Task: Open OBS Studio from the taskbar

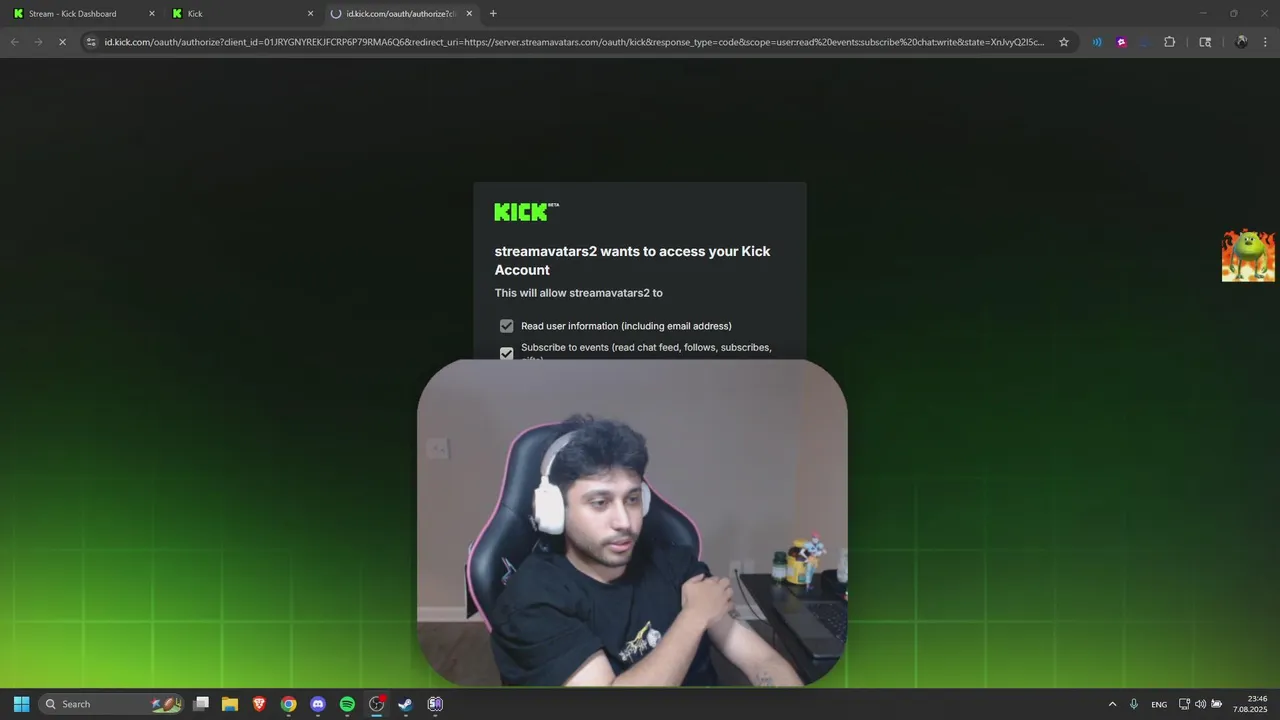Action: 377,704
